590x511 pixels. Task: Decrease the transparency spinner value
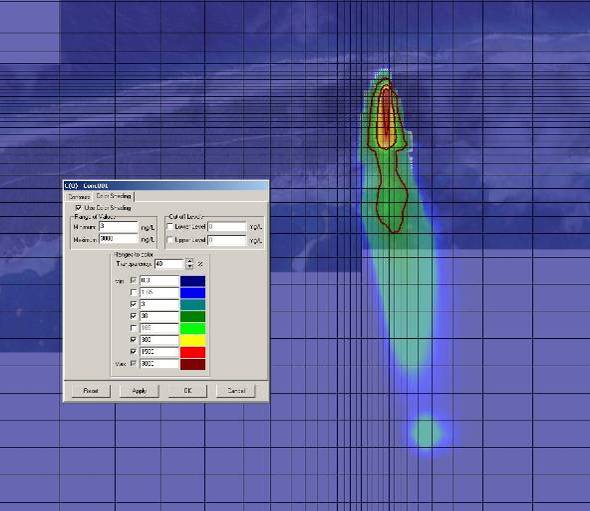point(190,266)
